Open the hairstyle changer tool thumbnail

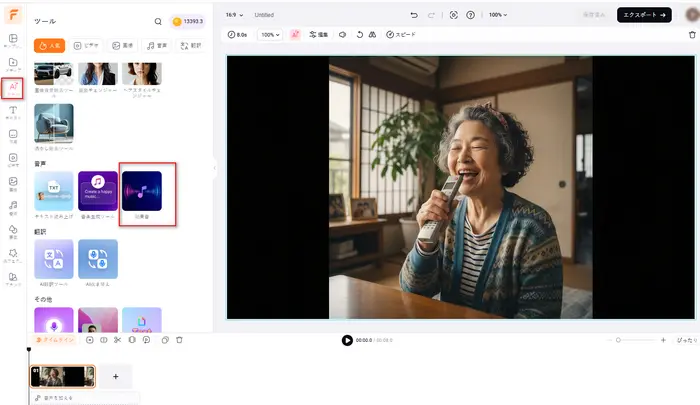tap(142, 74)
